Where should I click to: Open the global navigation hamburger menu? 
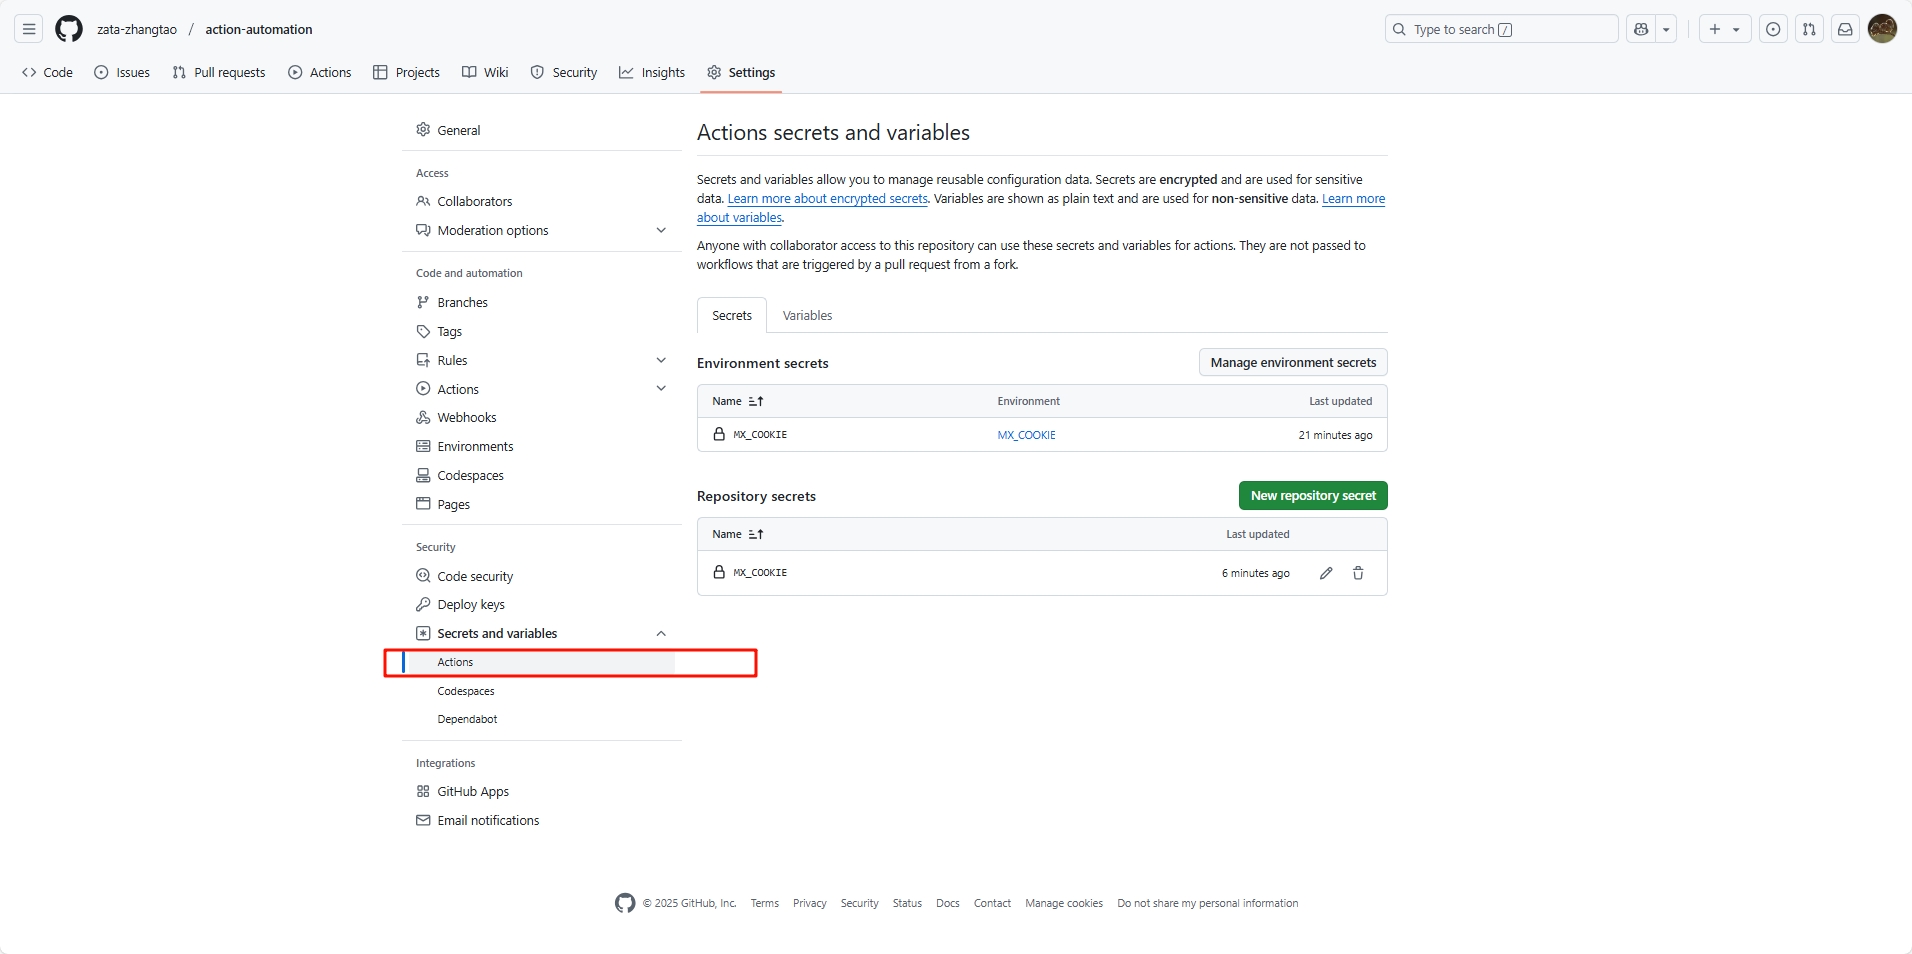(x=29, y=29)
